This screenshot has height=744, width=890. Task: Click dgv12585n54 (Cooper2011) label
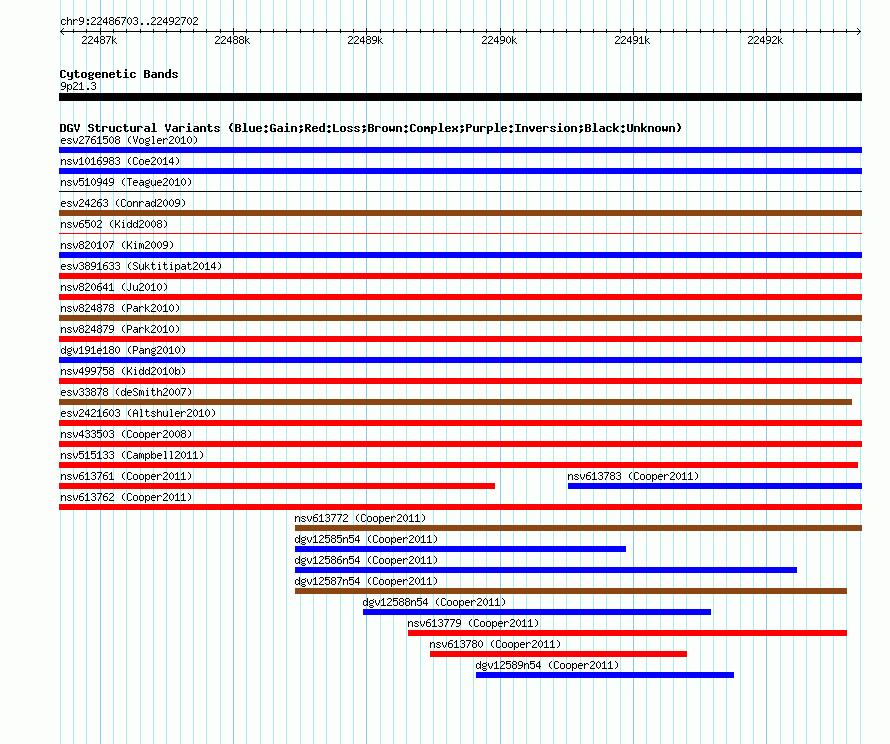click(366, 539)
